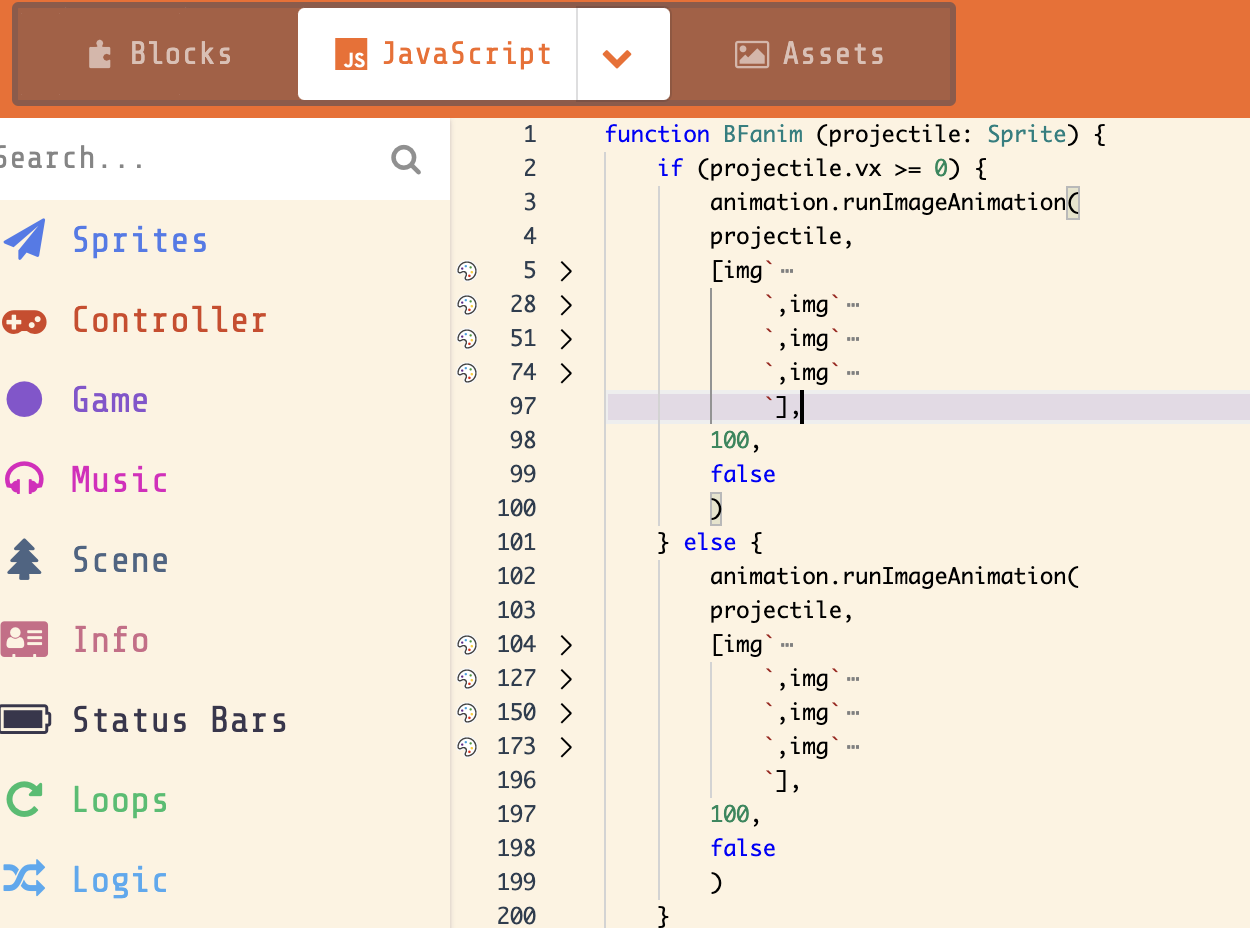Click the Sprites paper plane icon
The width and height of the screenshot is (1250, 928).
[25, 240]
